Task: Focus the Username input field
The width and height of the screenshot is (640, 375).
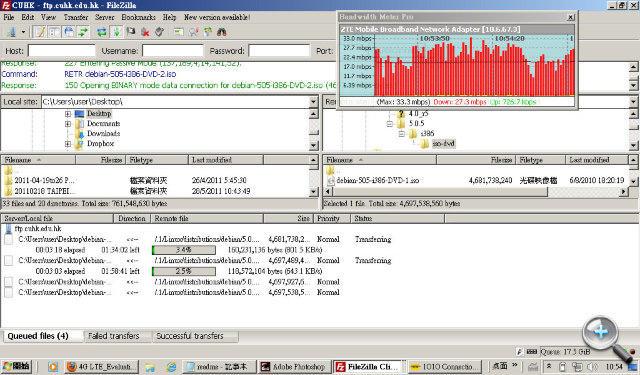Action: [x=173, y=51]
